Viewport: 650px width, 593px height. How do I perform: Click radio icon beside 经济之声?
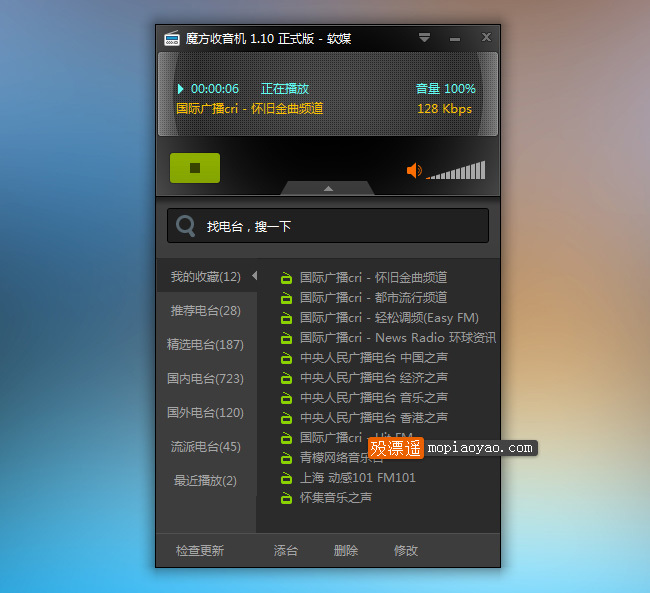(x=286, y=377)
